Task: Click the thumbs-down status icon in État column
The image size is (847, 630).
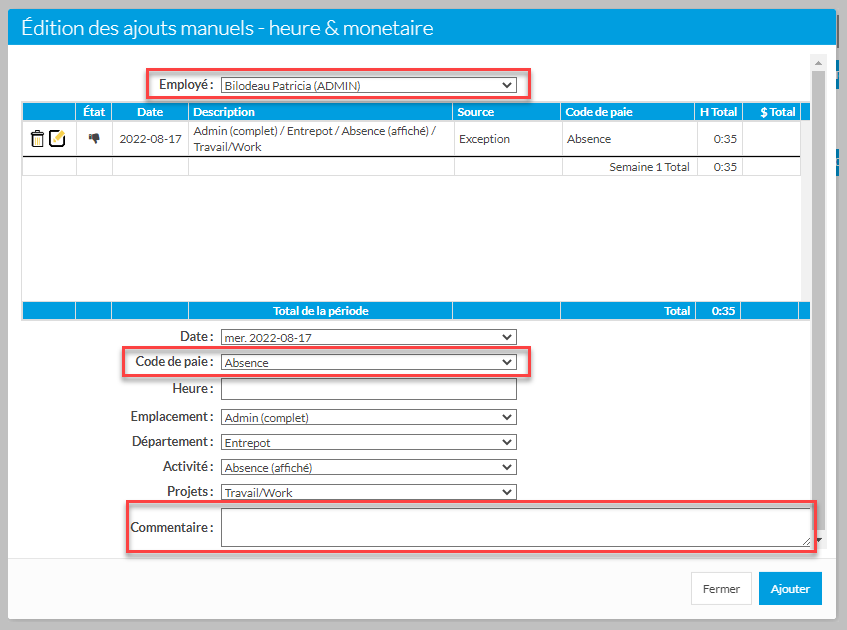Action: pyautogui.click(x=94, y=138)
